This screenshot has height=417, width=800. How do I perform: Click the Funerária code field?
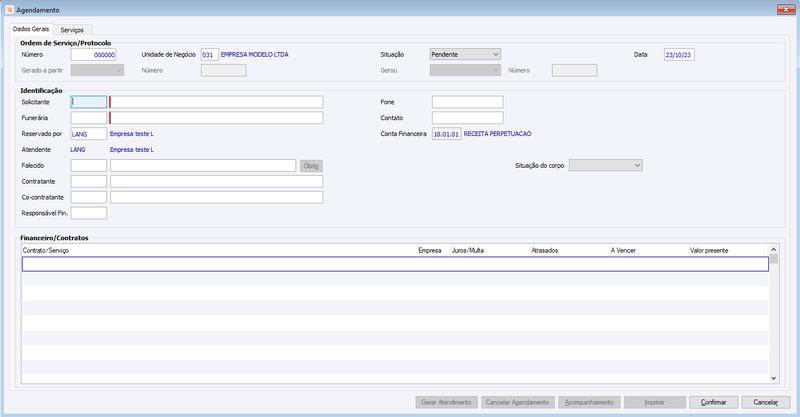click(89, 118)
